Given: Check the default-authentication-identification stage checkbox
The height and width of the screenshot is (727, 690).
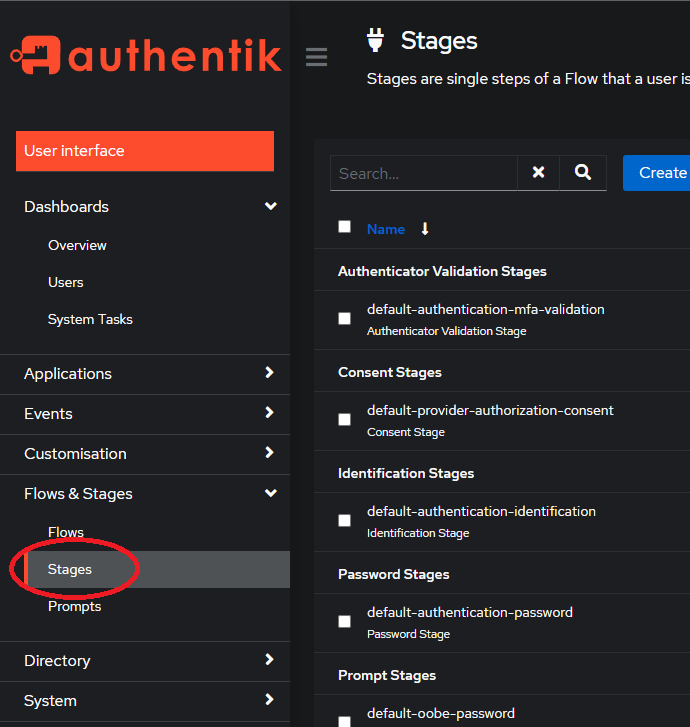Looking at the screenshot, I should click(x=345, y=521).
